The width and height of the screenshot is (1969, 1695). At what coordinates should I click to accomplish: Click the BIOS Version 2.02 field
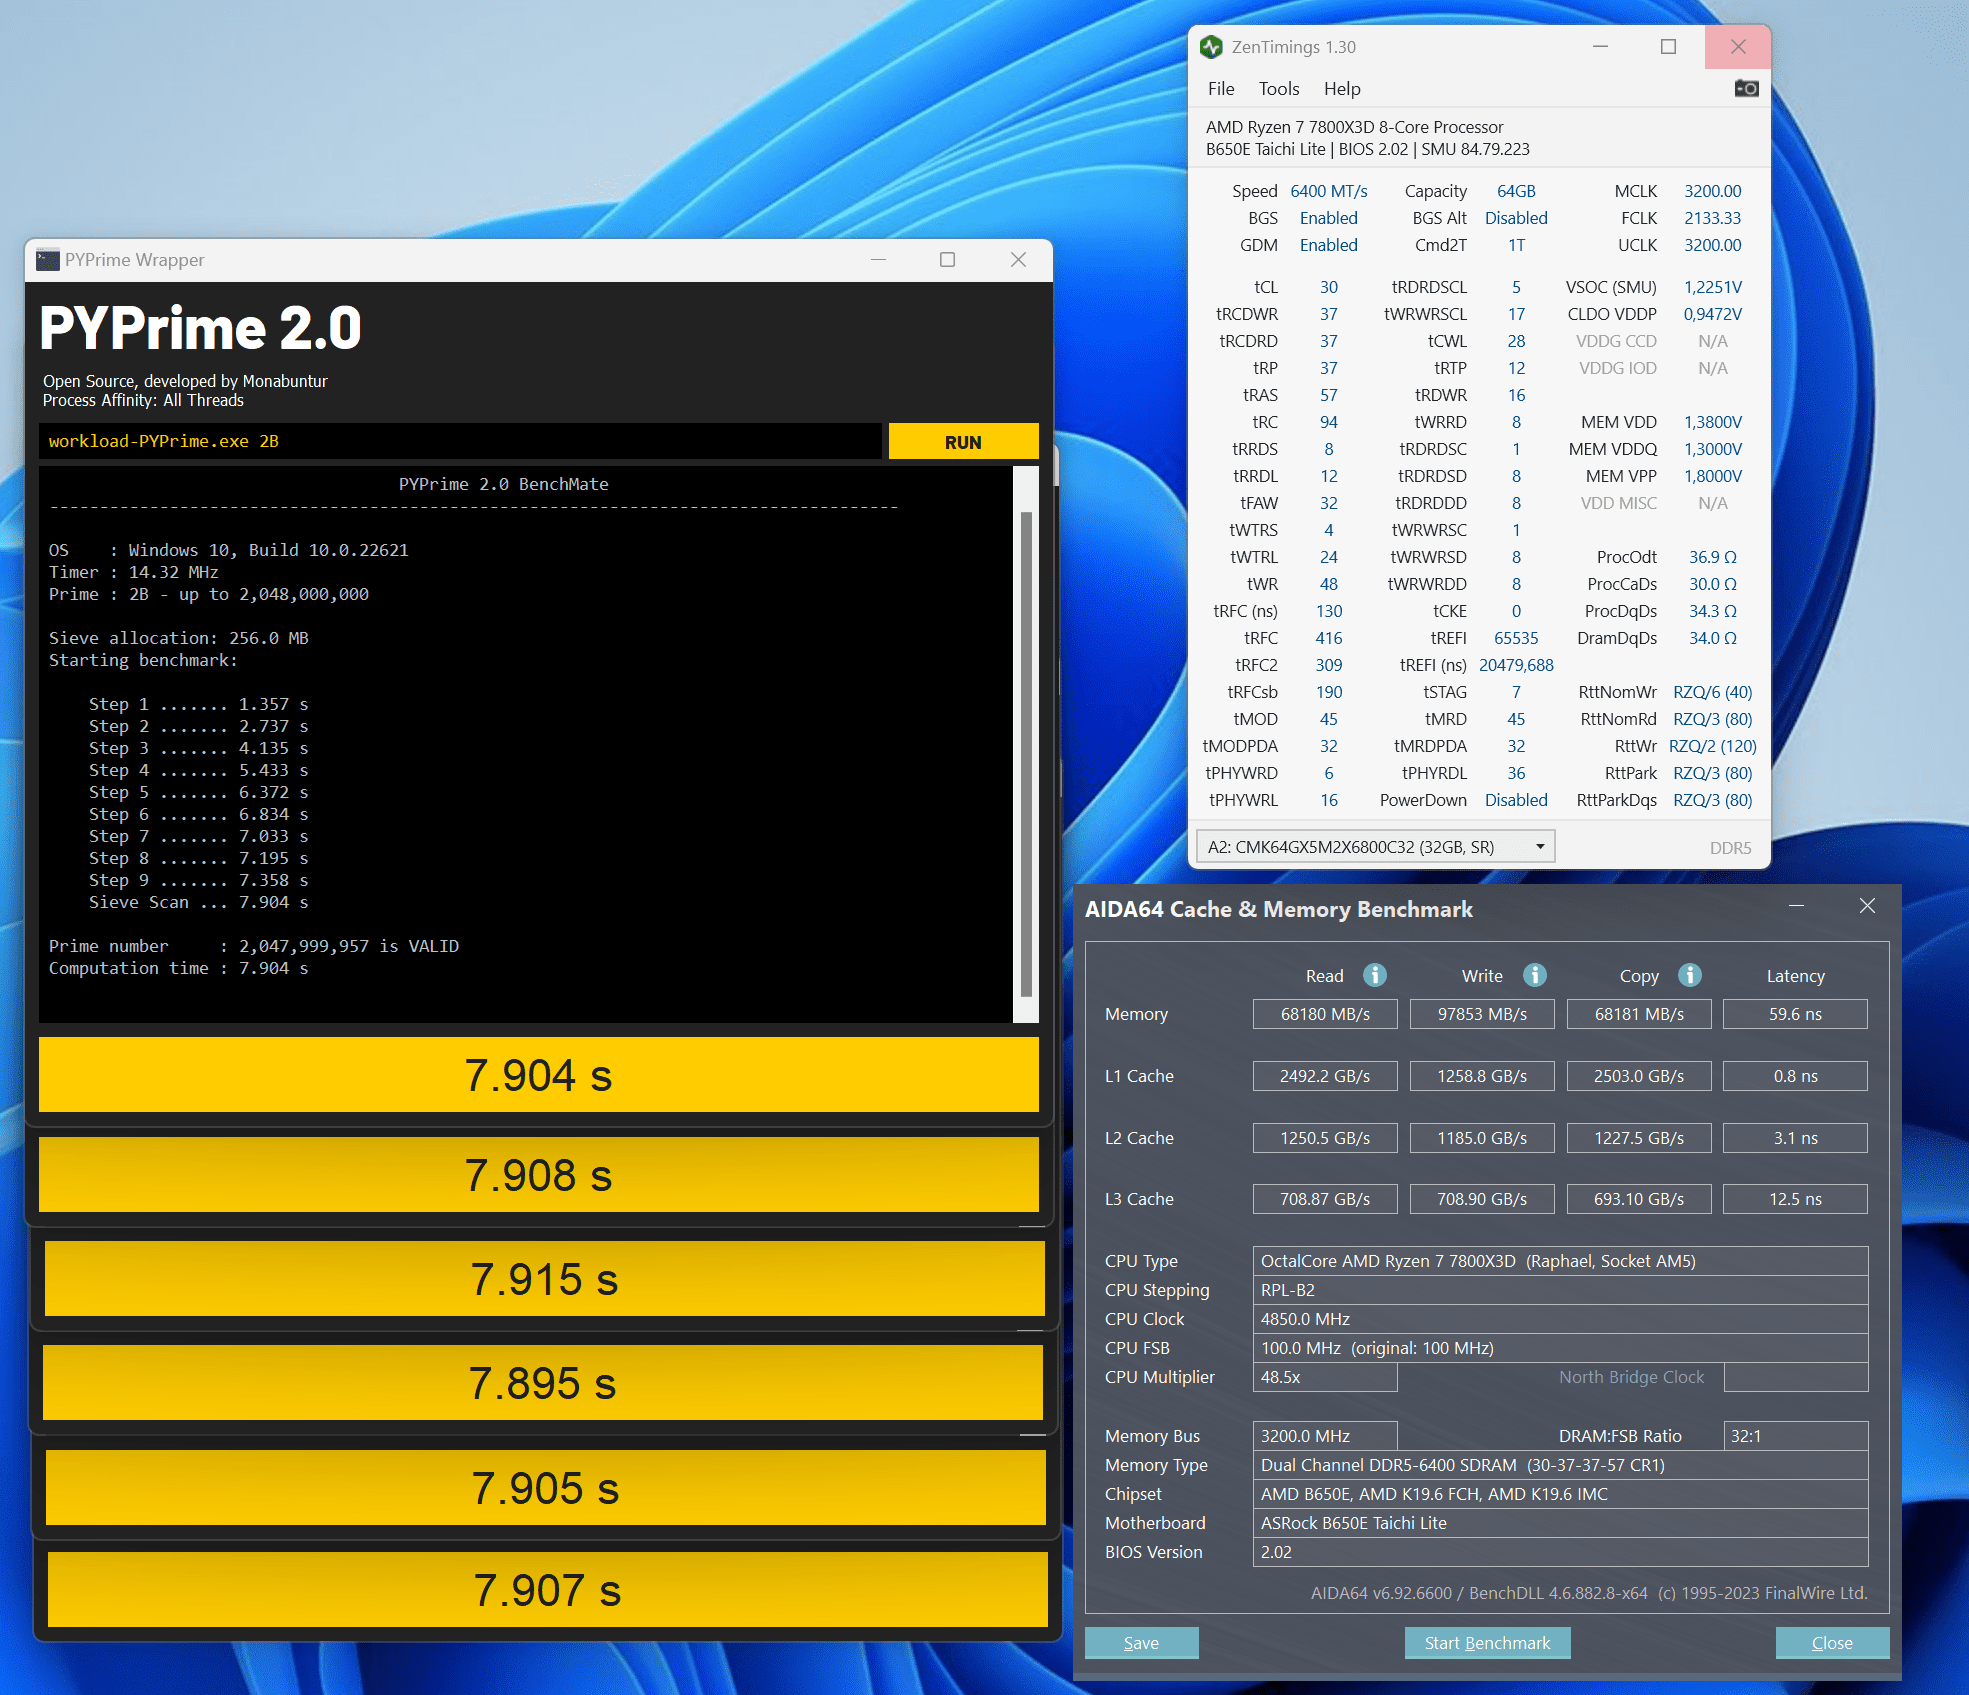tap(1560, 1552)
